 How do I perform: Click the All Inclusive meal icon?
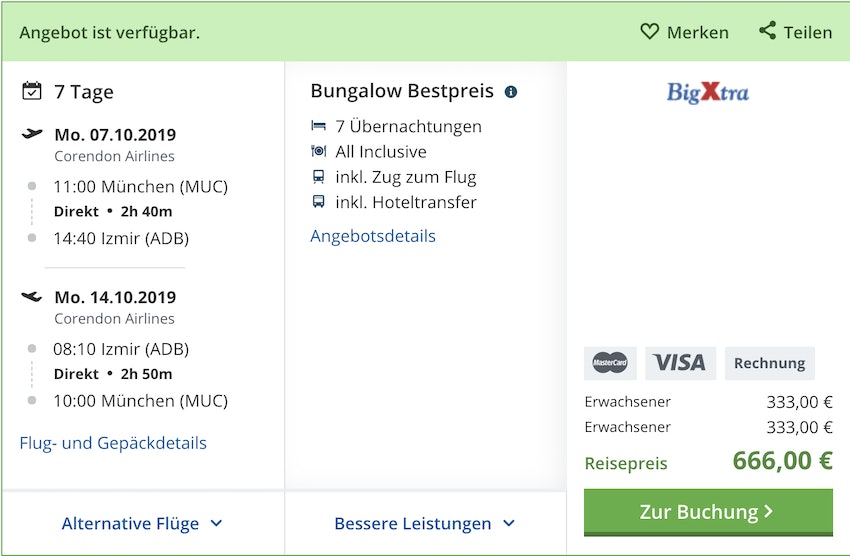tap(319, 152)
